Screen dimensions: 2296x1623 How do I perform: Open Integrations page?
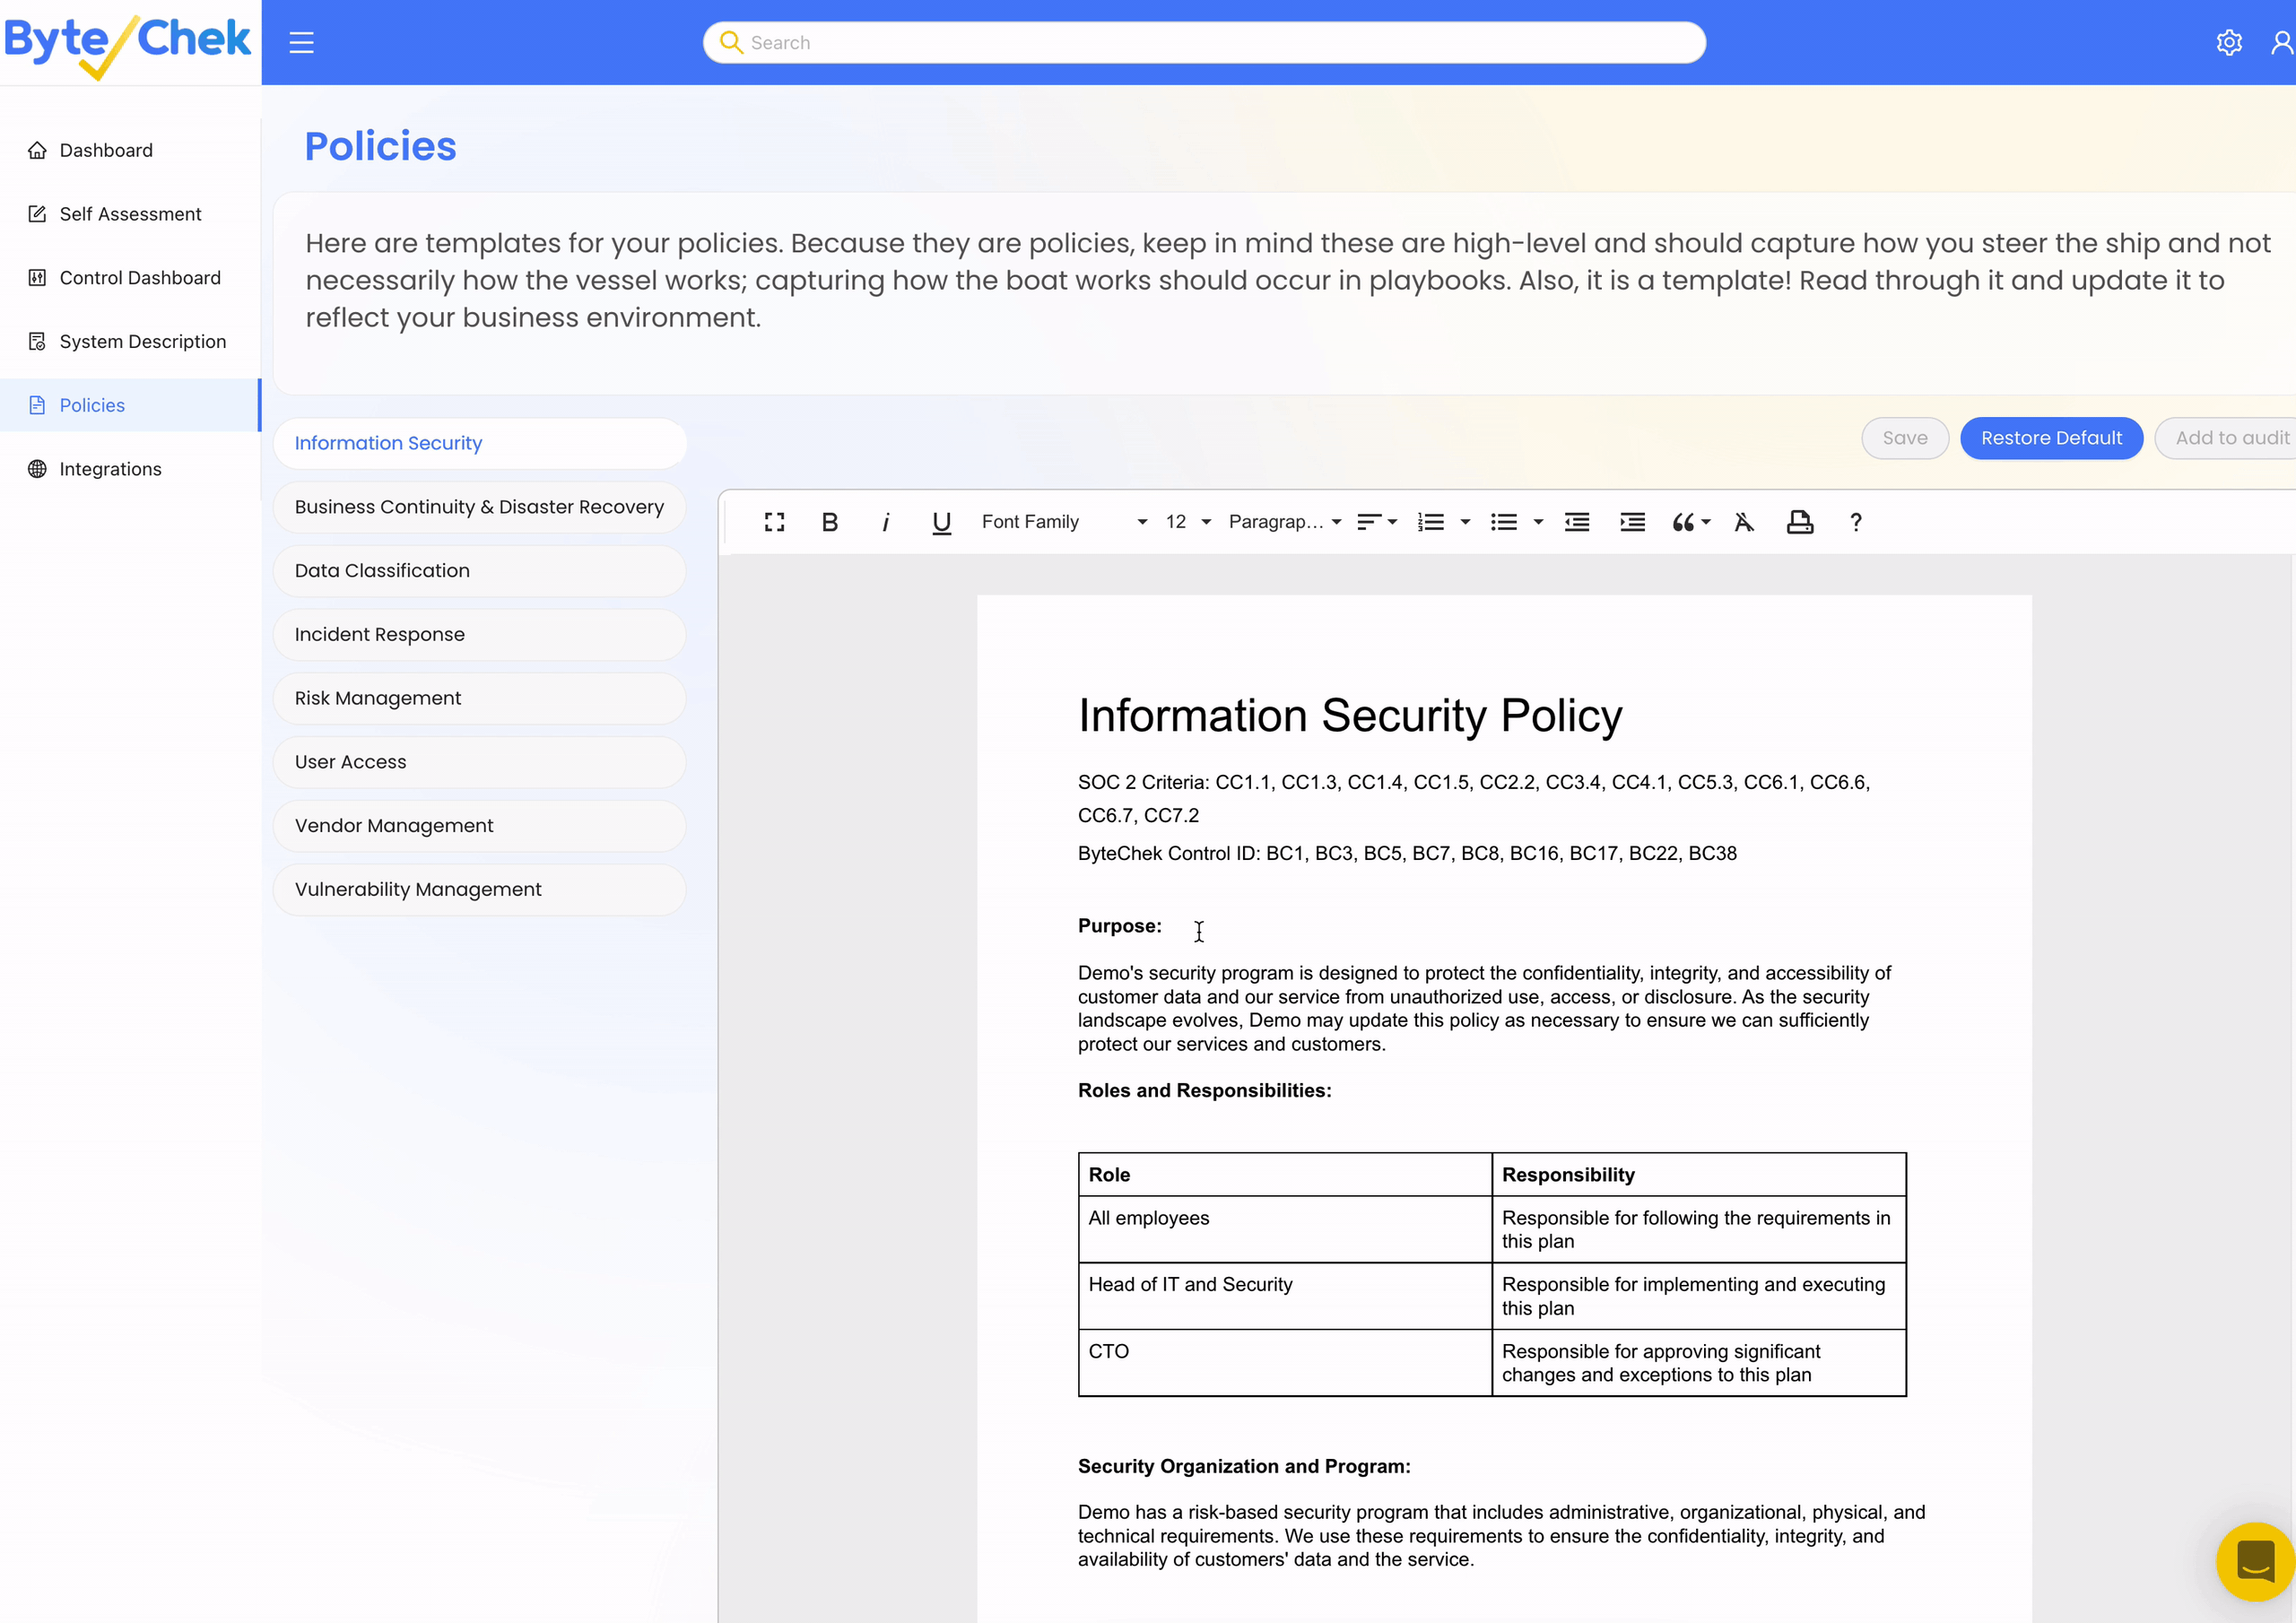coord(130,469)
